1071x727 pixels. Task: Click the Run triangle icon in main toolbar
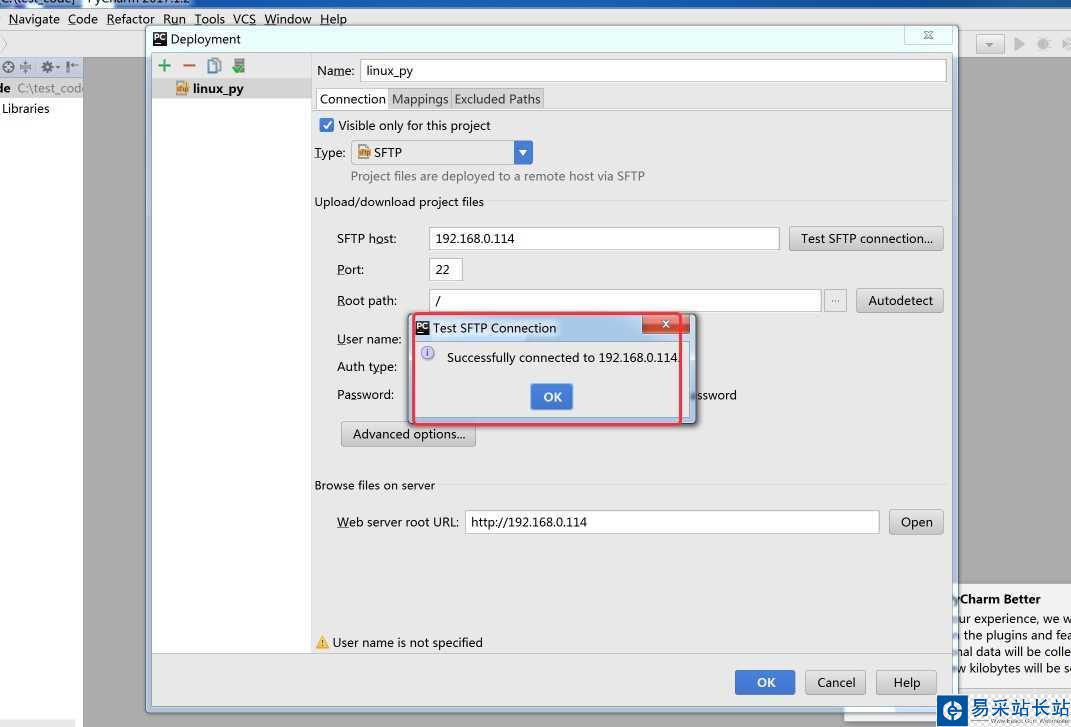pyautogui.click(x=1019, y=44)
